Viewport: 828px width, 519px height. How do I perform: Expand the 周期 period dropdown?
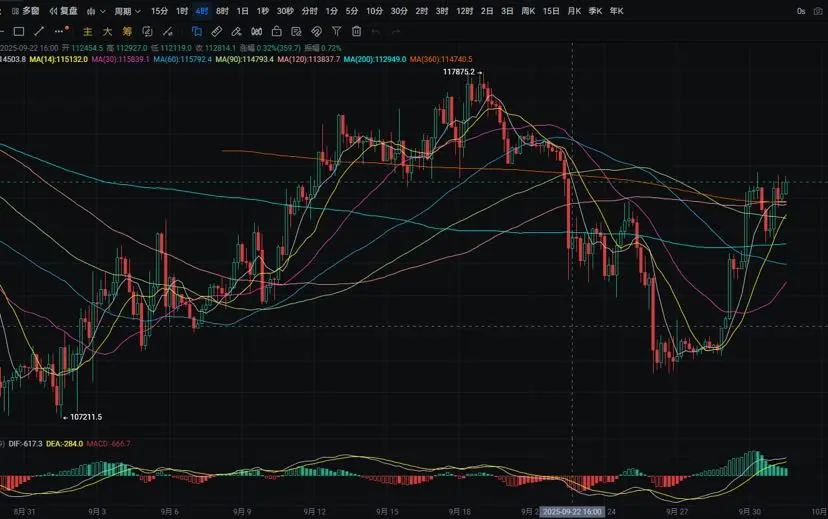[x=125, y=11]
